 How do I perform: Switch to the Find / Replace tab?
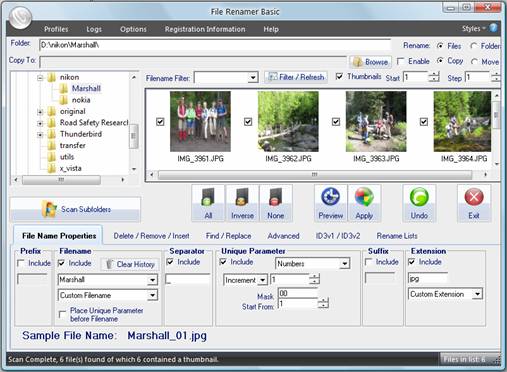click(x=228, y=236)
